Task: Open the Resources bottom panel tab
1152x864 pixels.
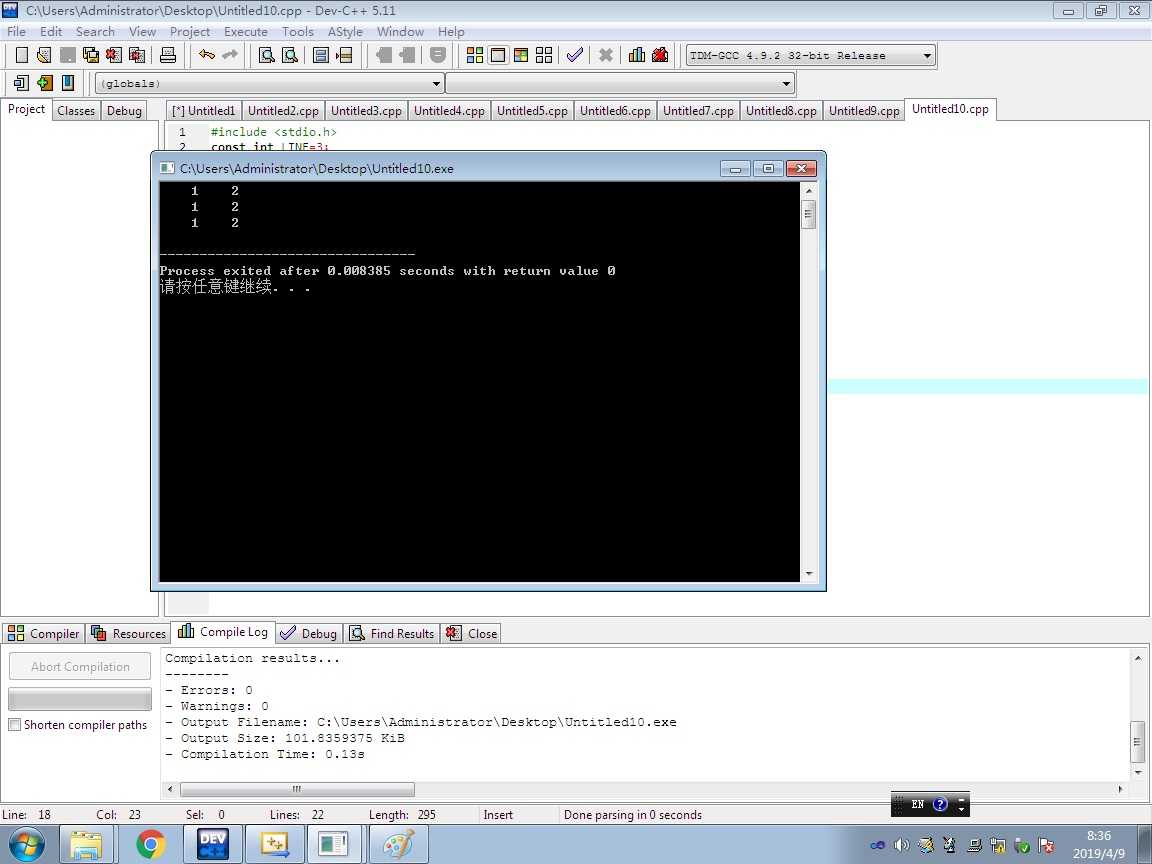Action: 129,633
